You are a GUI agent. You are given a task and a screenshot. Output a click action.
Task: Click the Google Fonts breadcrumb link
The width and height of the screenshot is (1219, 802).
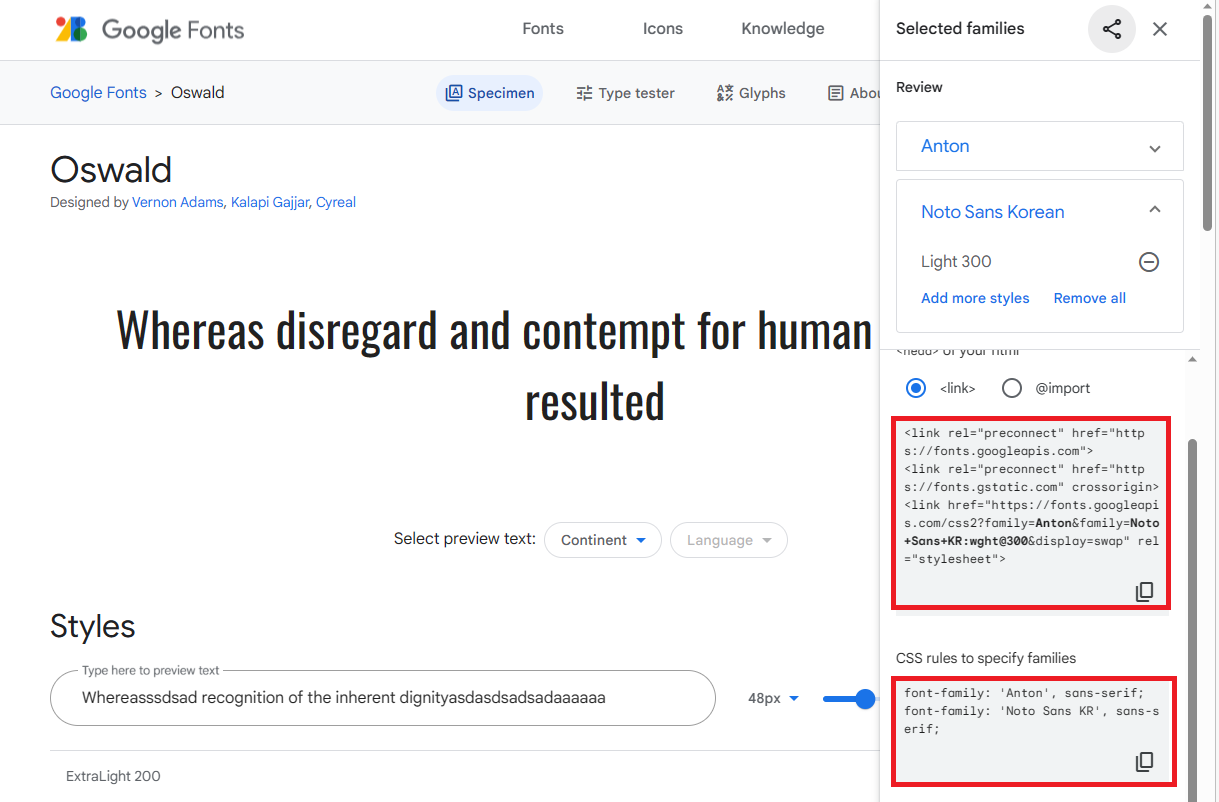[x=98, y=93]
